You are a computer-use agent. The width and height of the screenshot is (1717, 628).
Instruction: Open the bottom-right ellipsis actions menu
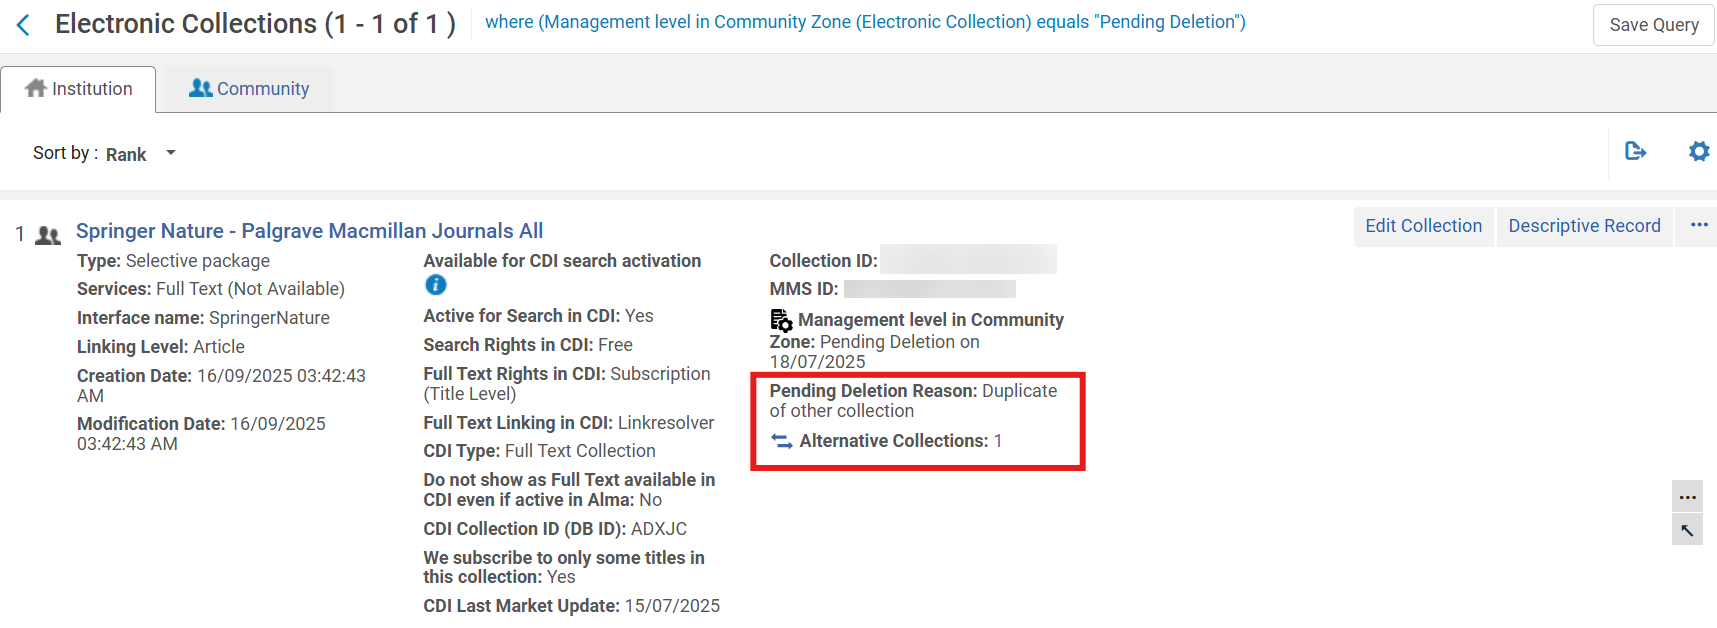coord(1687,496)
